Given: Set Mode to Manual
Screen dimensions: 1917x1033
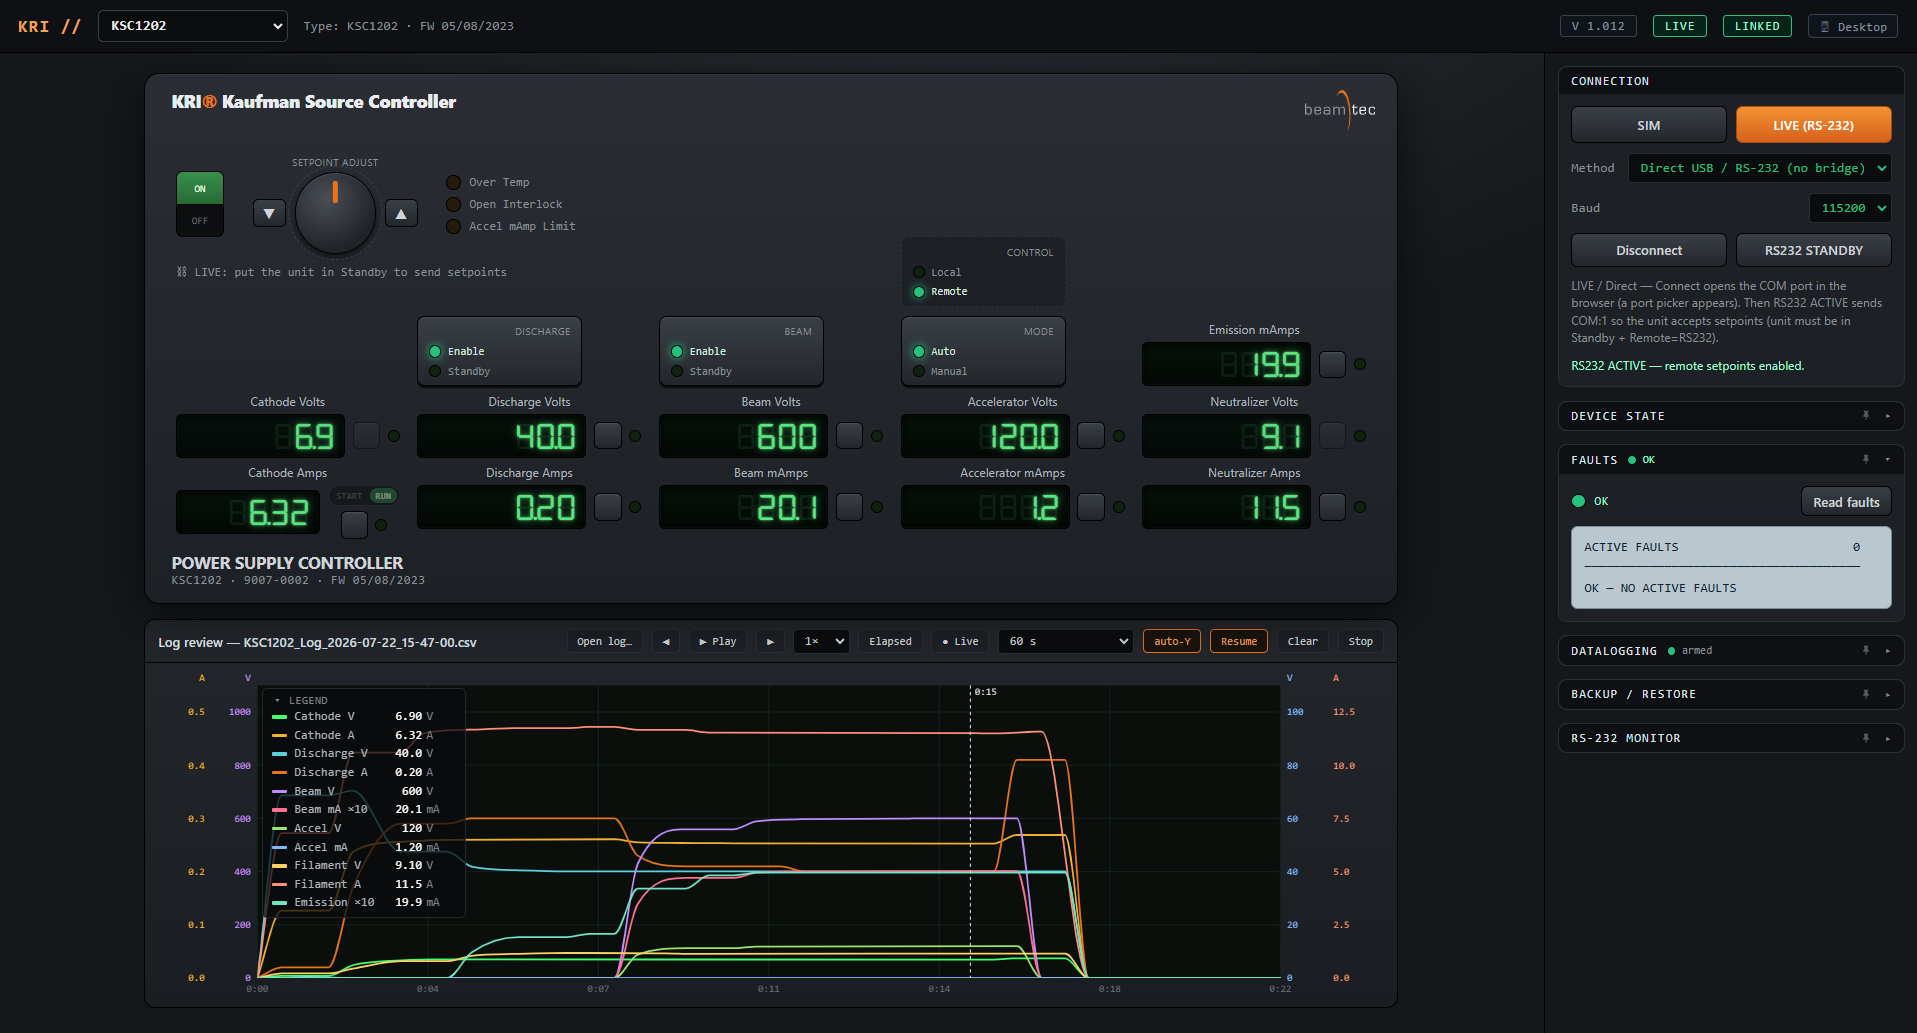Looking at the screenshot, I should point(940,372).
